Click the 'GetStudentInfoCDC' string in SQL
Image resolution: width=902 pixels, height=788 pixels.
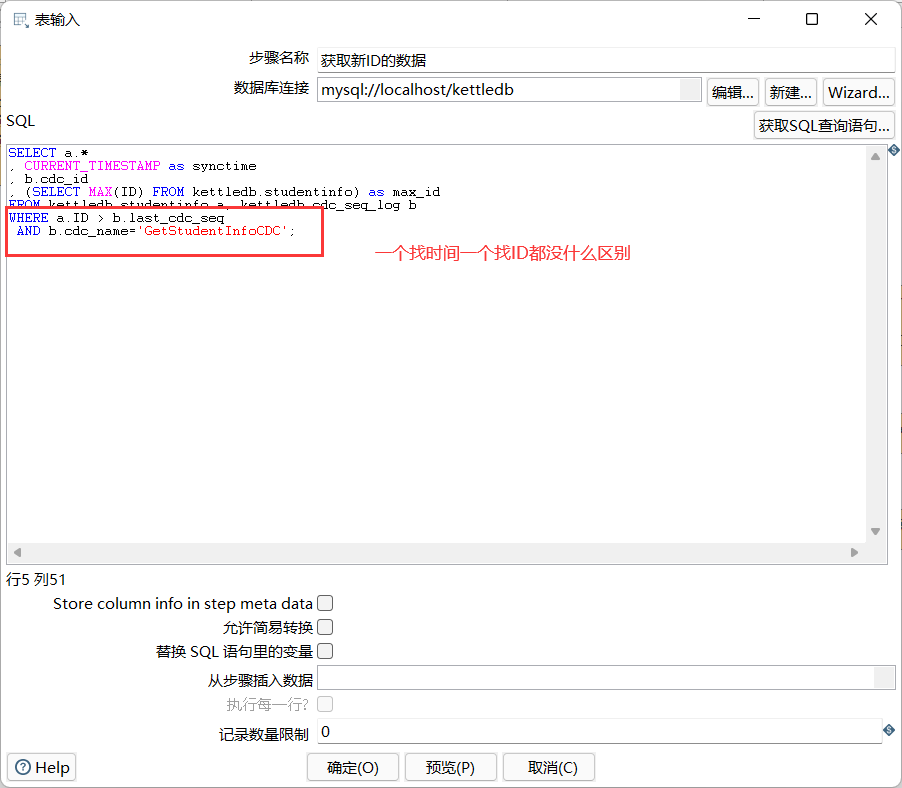[x=212, y=231]
